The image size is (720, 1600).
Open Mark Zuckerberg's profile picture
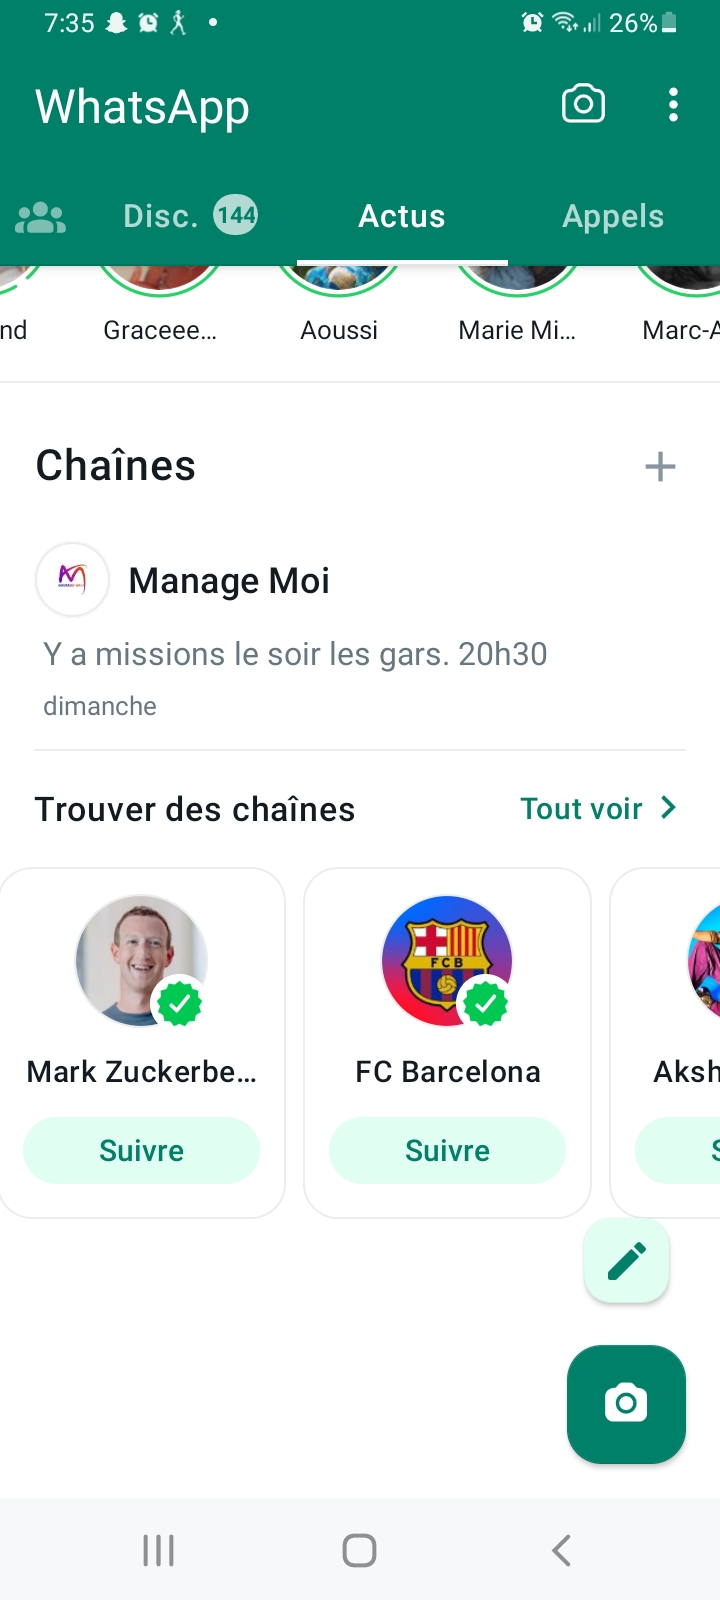click(x=141, y=960)
